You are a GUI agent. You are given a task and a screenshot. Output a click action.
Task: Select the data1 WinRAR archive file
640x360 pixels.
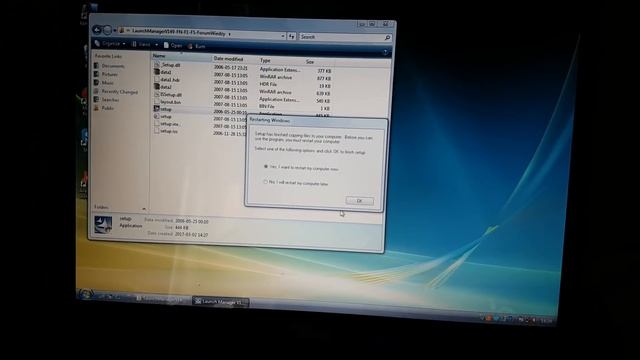163,72
